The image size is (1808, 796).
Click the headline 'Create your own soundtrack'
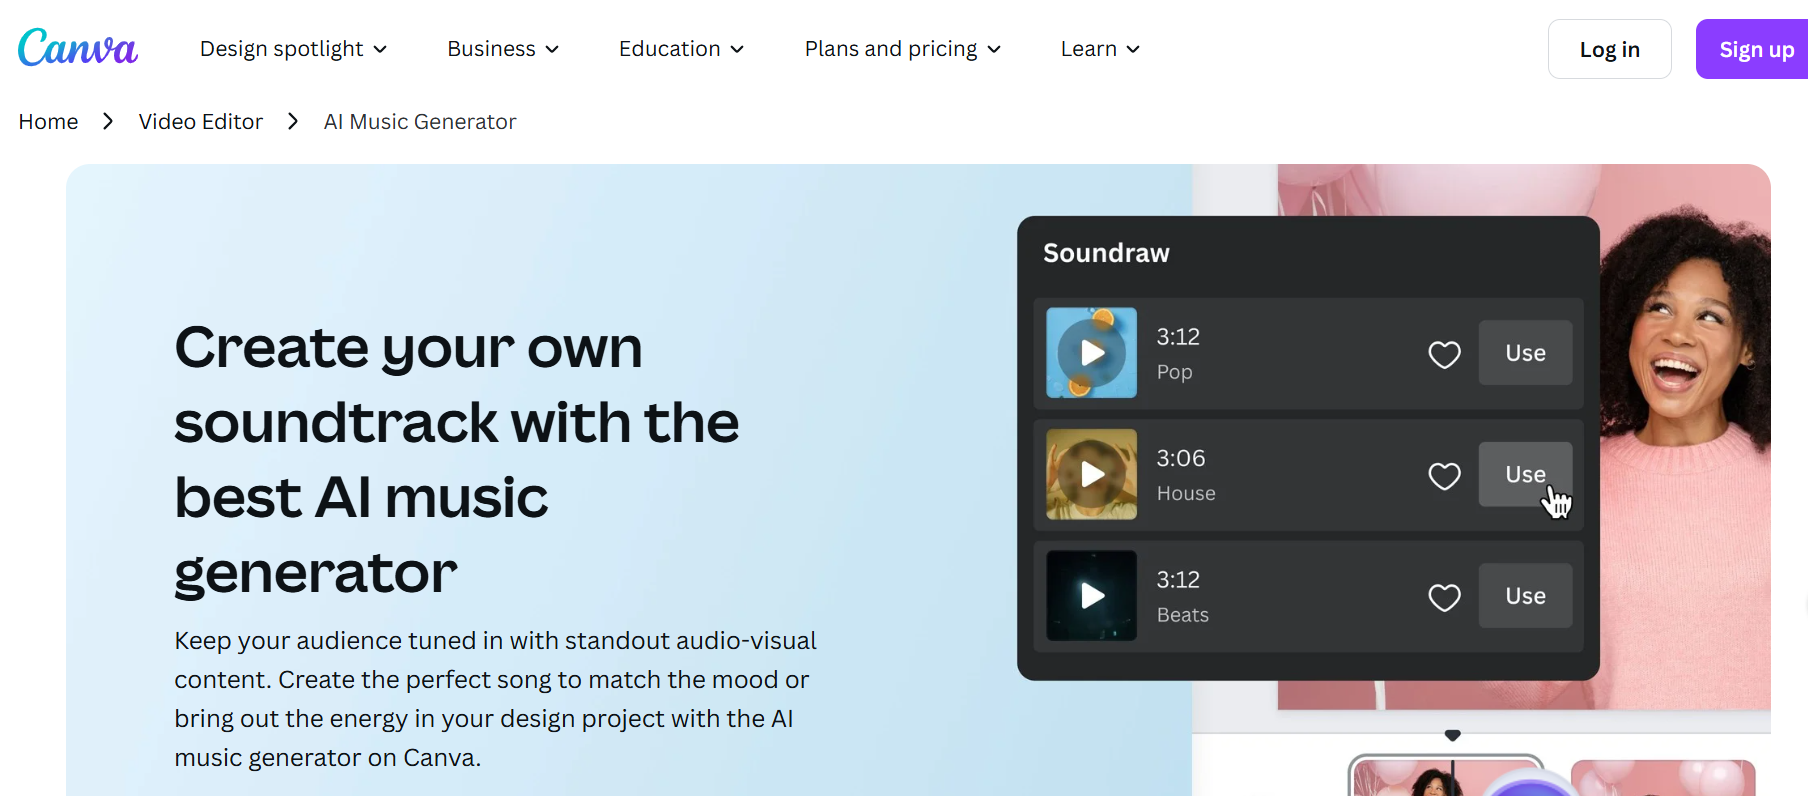[456, 460]
